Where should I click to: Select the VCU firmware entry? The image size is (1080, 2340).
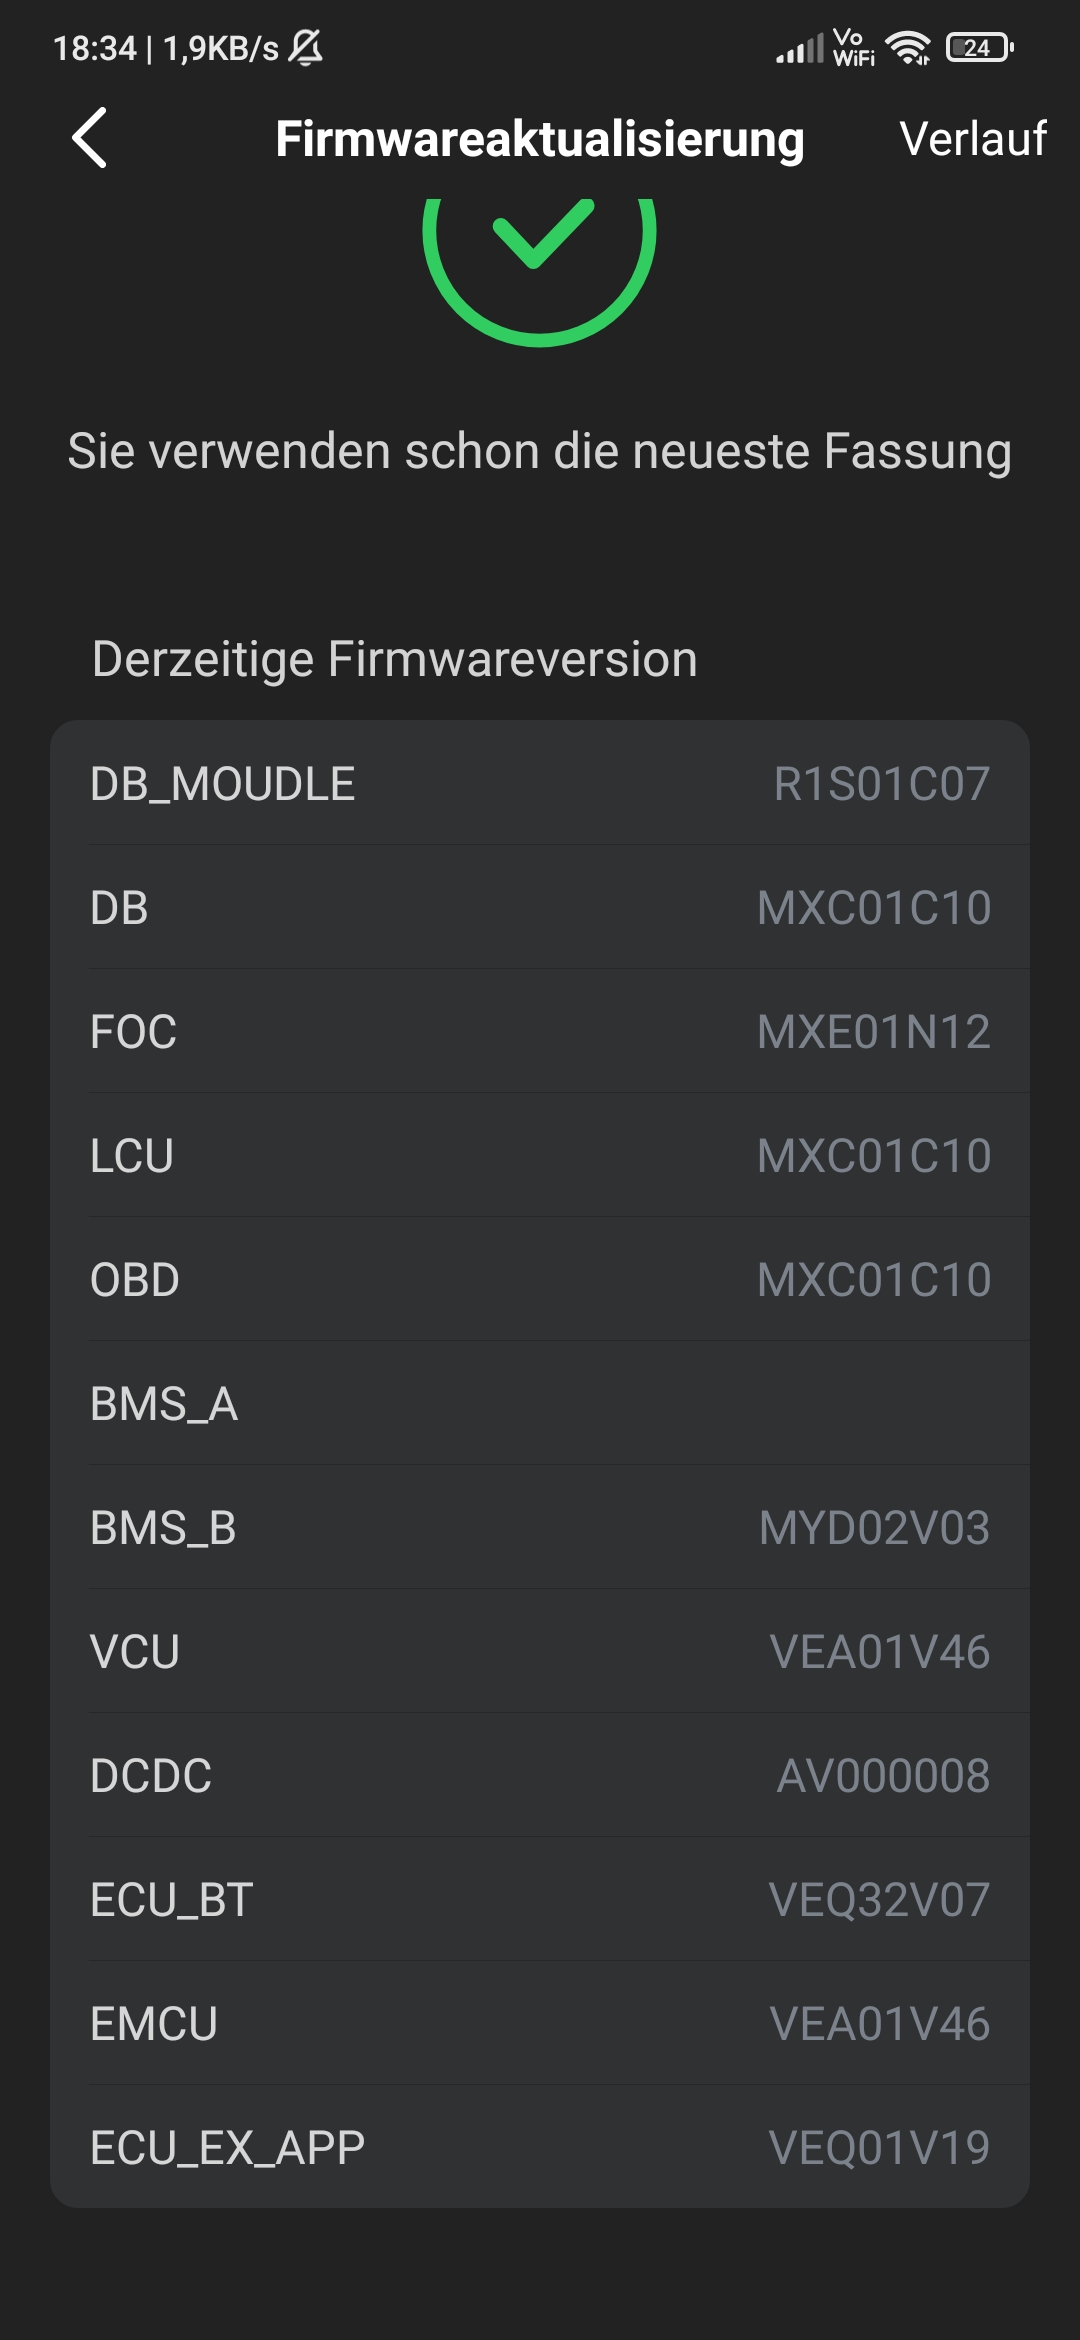click(x=540, y=1651)
